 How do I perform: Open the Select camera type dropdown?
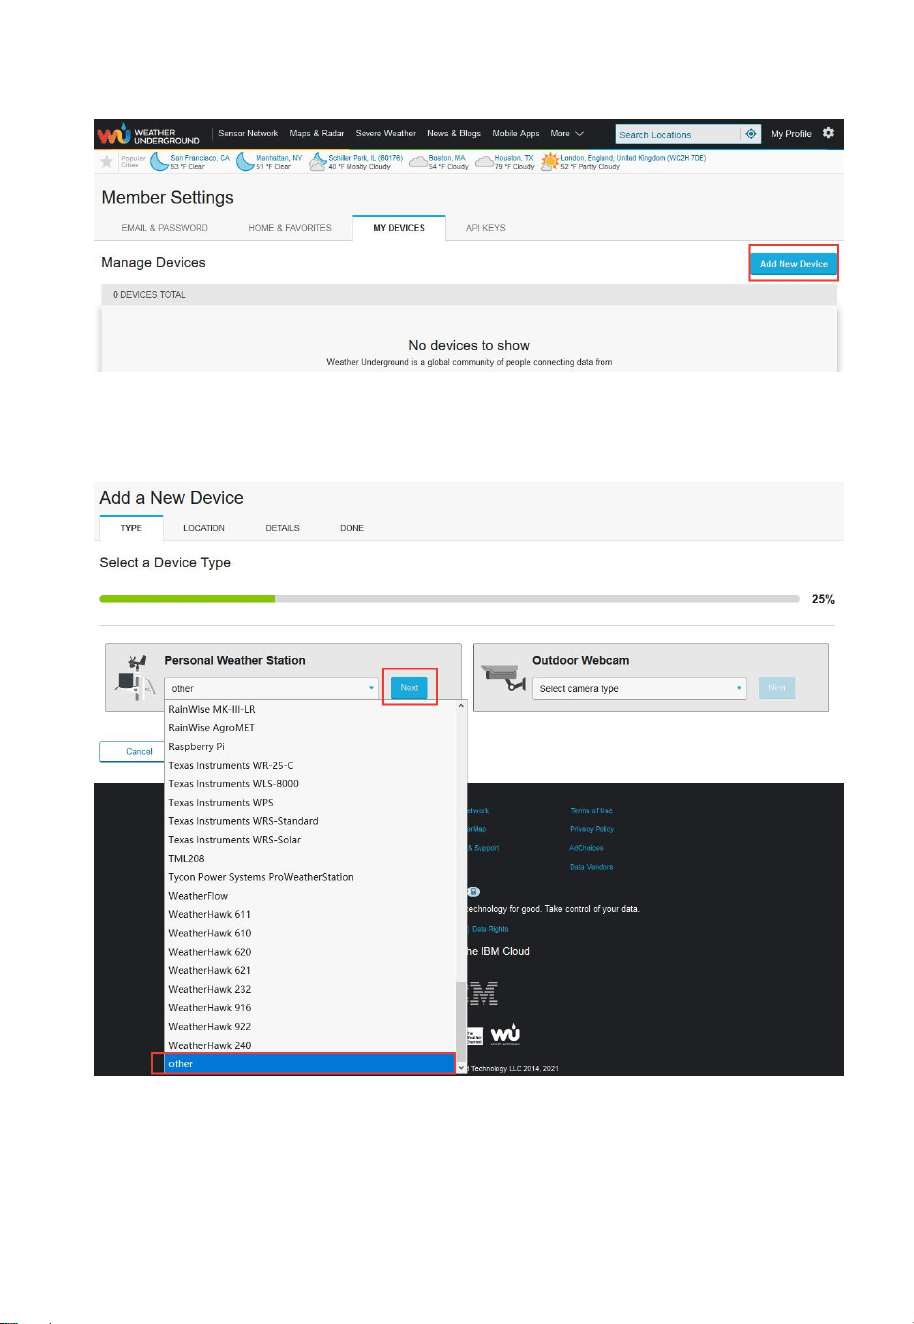641,688
